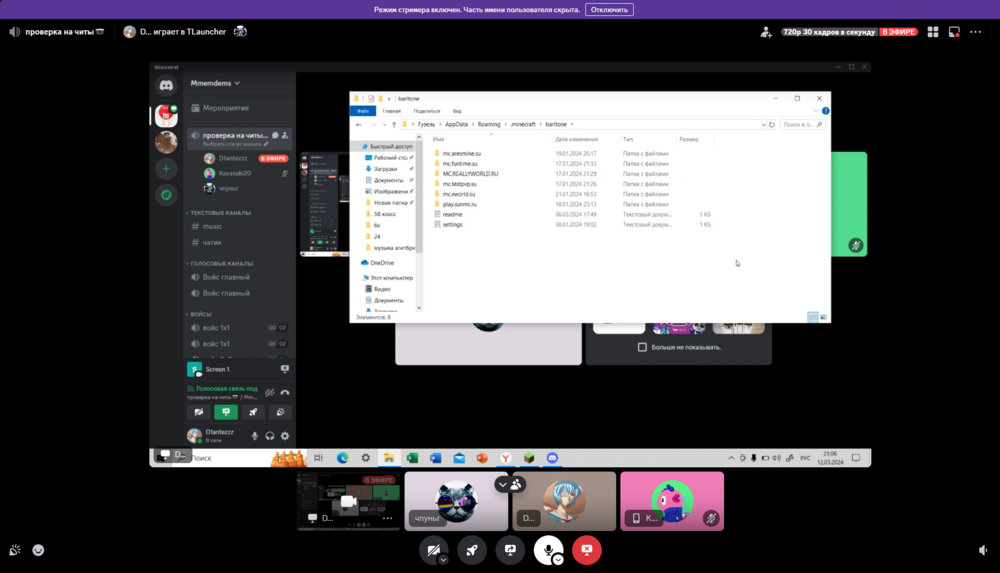The height and width of the screenshot is (573, 1000).
Task: Go back with Explorer back arrow
Action: point(358,124)
